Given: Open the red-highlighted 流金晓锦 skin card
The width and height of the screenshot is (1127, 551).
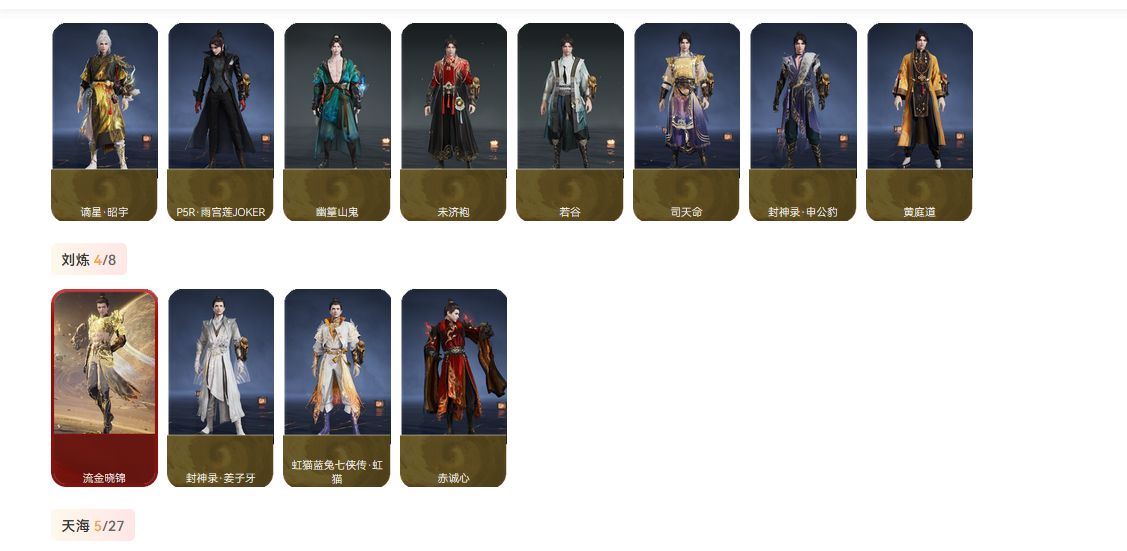Looking at the screenshot, I should (x=105, y=388).
